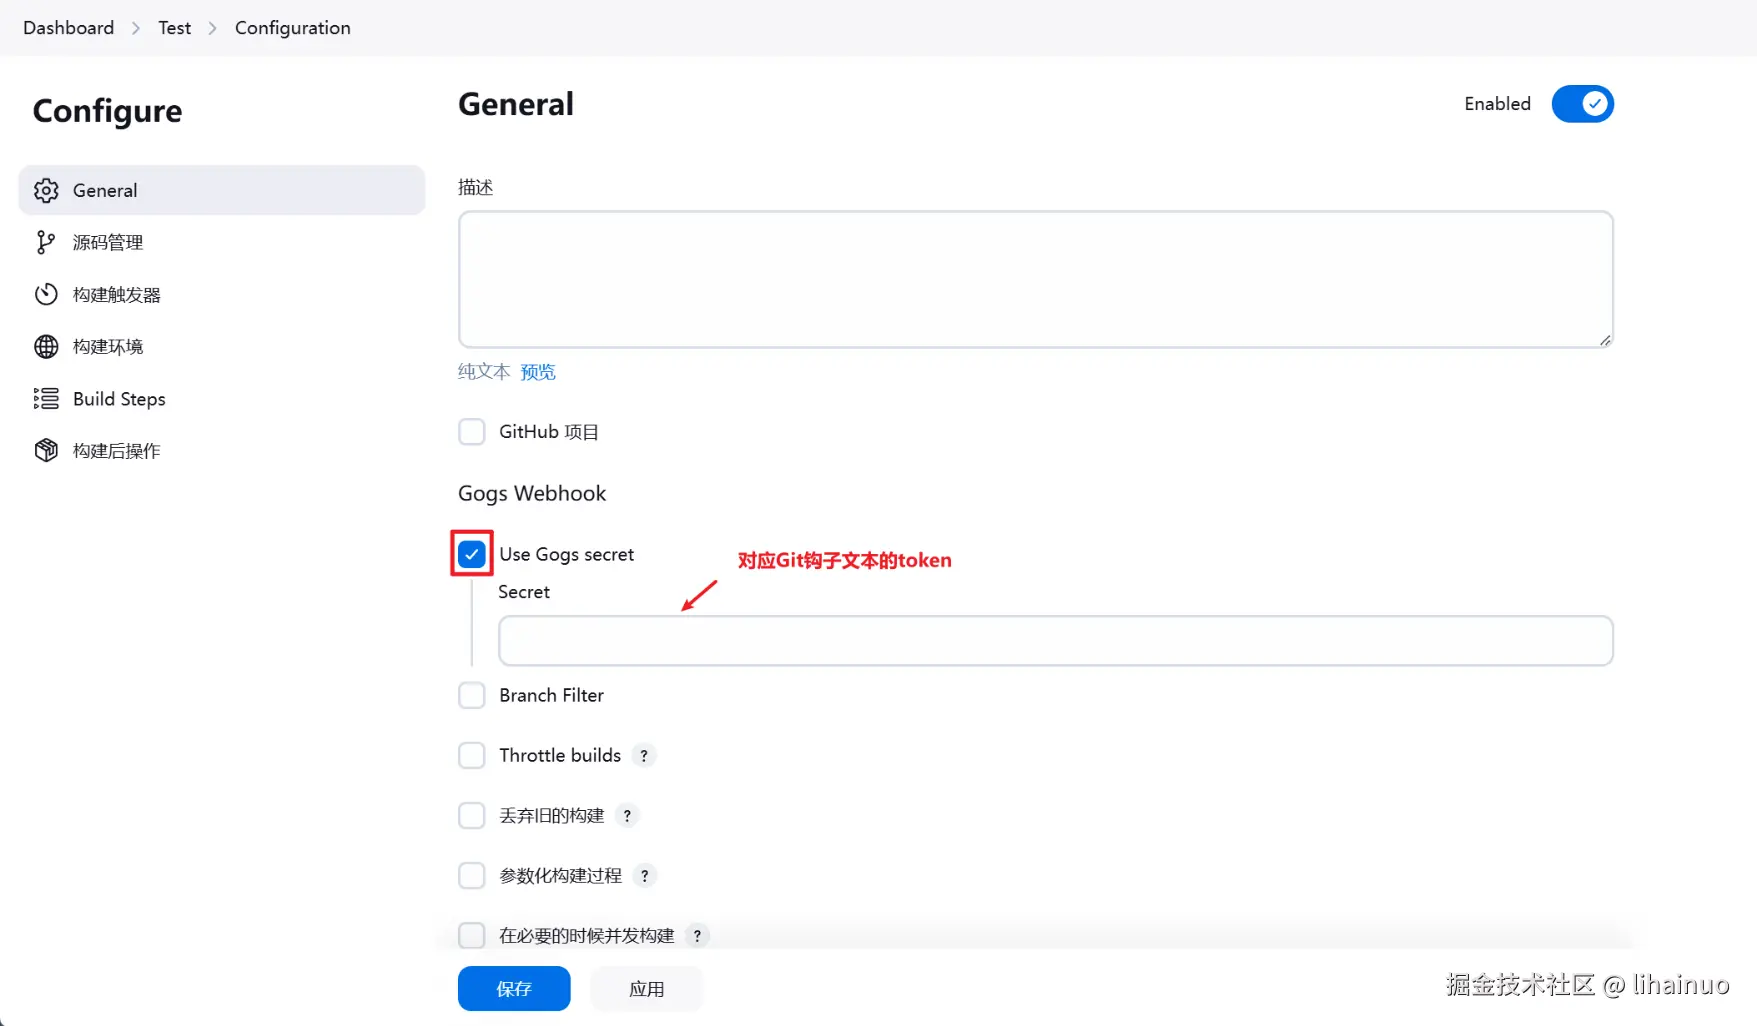
Task: Click the 应用 button
Action: point(645,988)
